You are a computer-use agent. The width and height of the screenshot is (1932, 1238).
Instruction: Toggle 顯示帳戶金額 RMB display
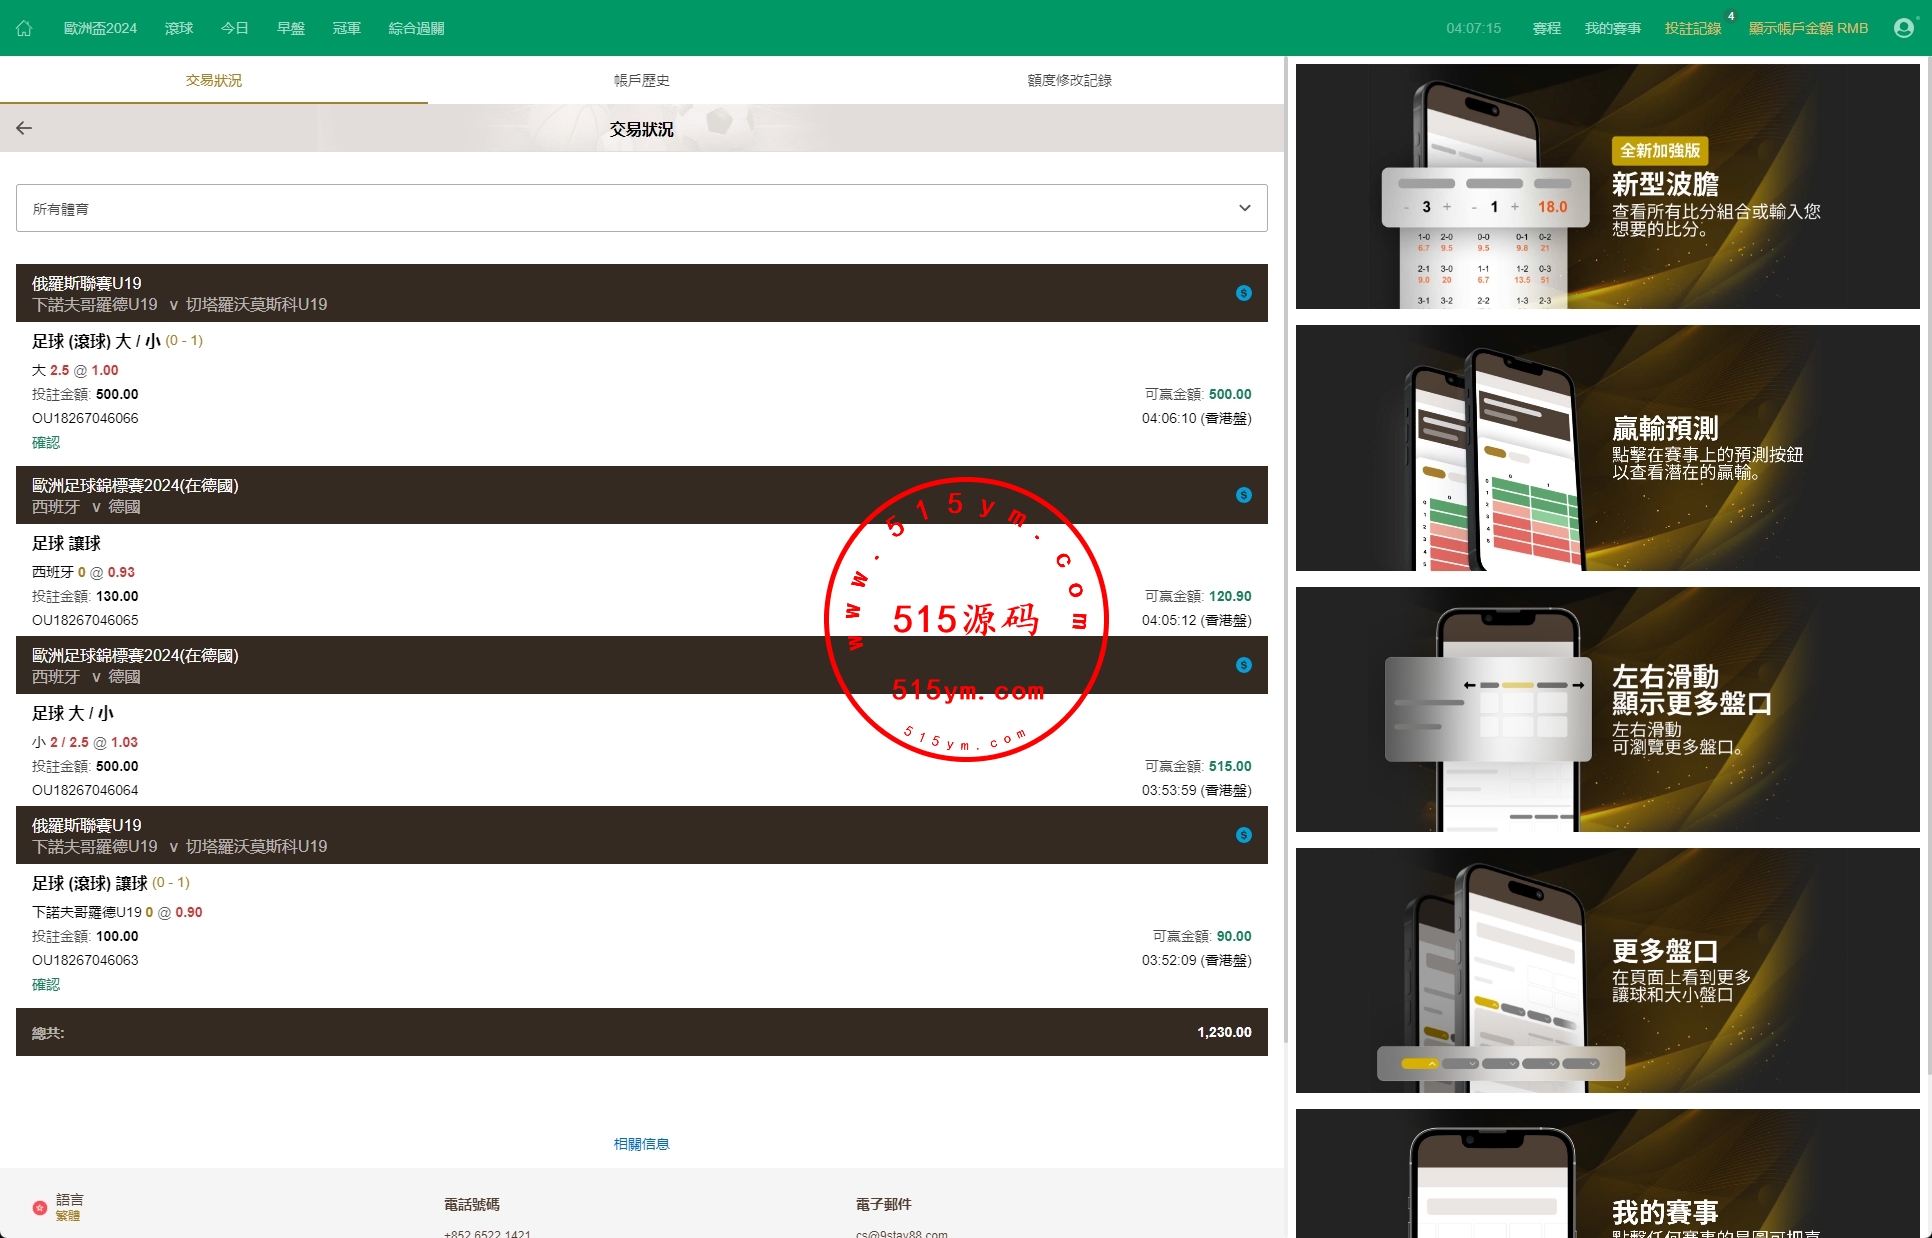pyautogui.click(x=1807, y=28)
